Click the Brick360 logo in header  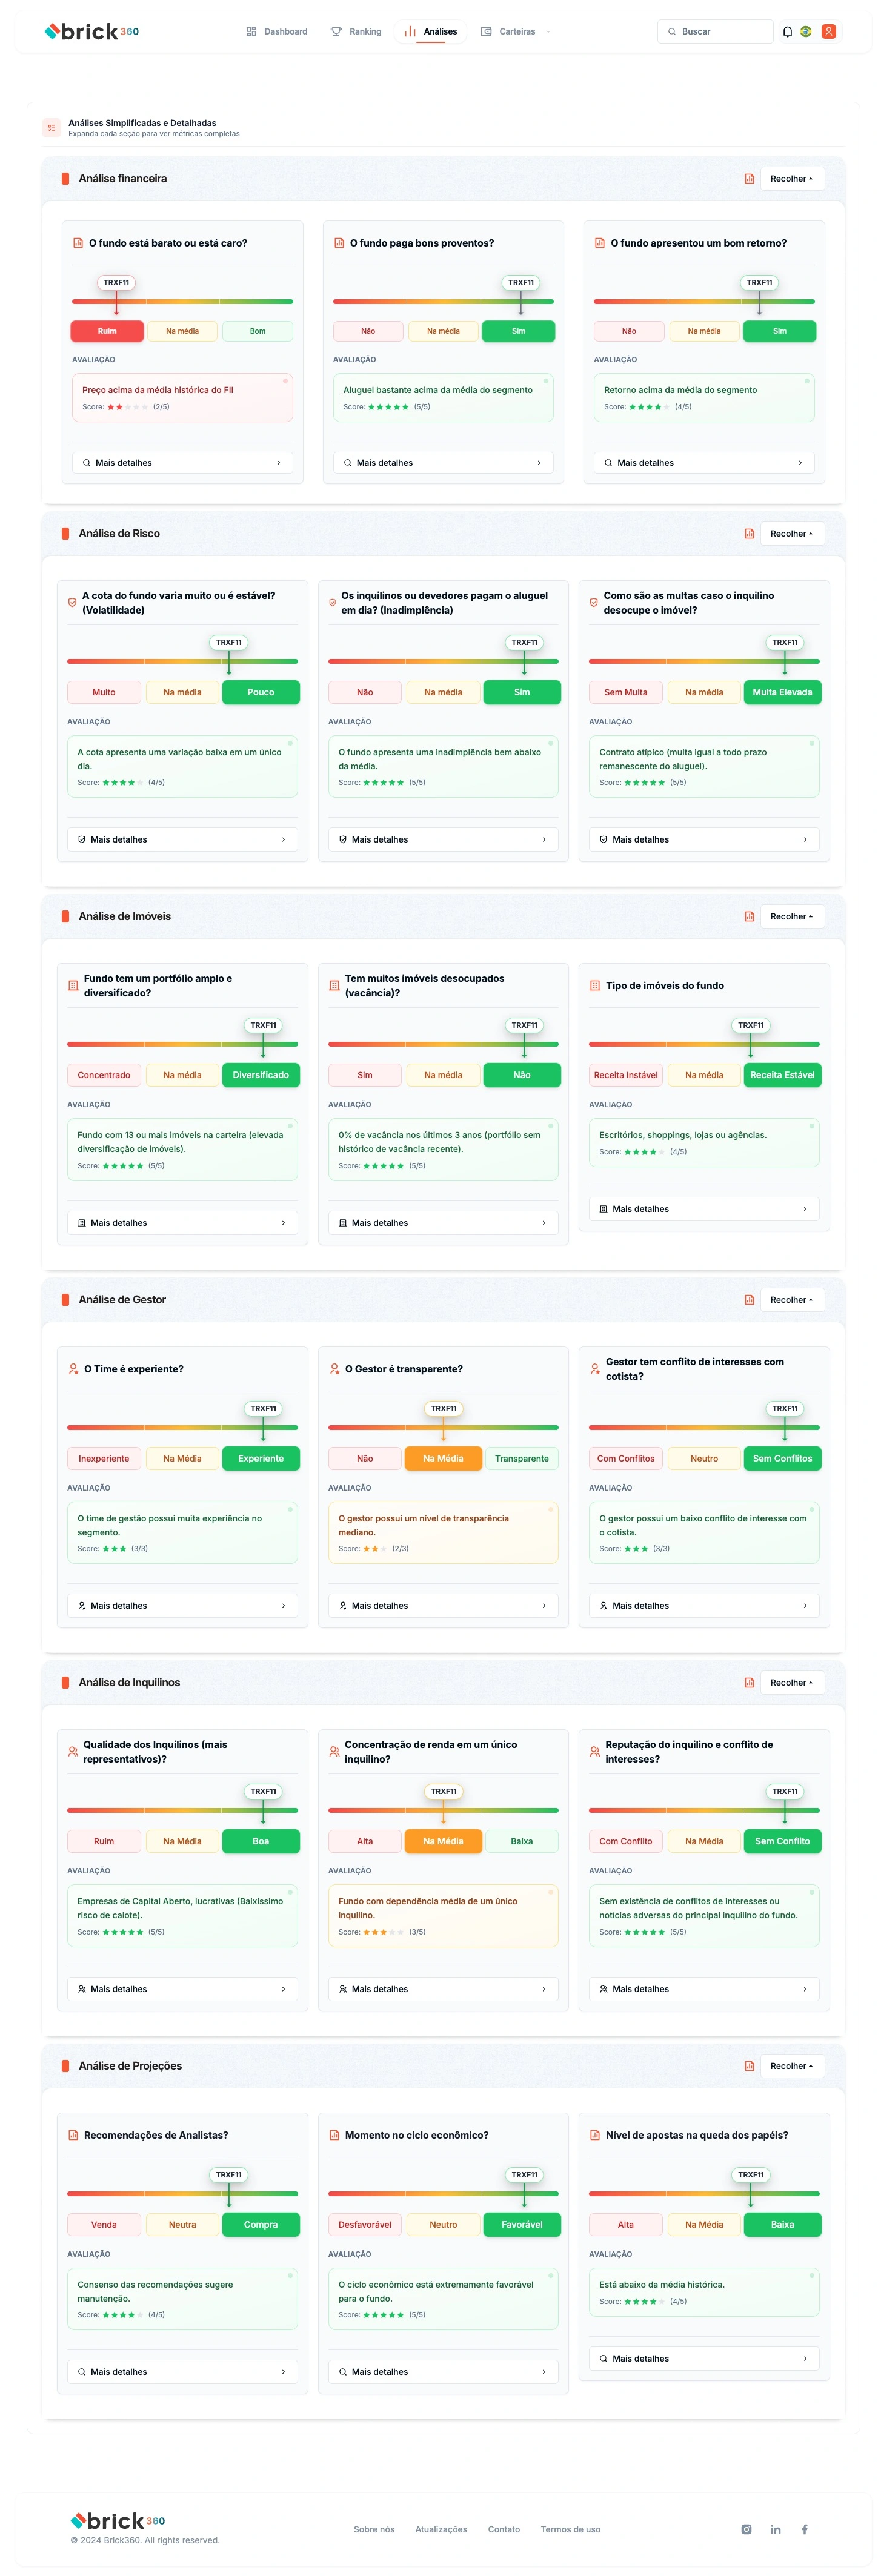[92, 32]
